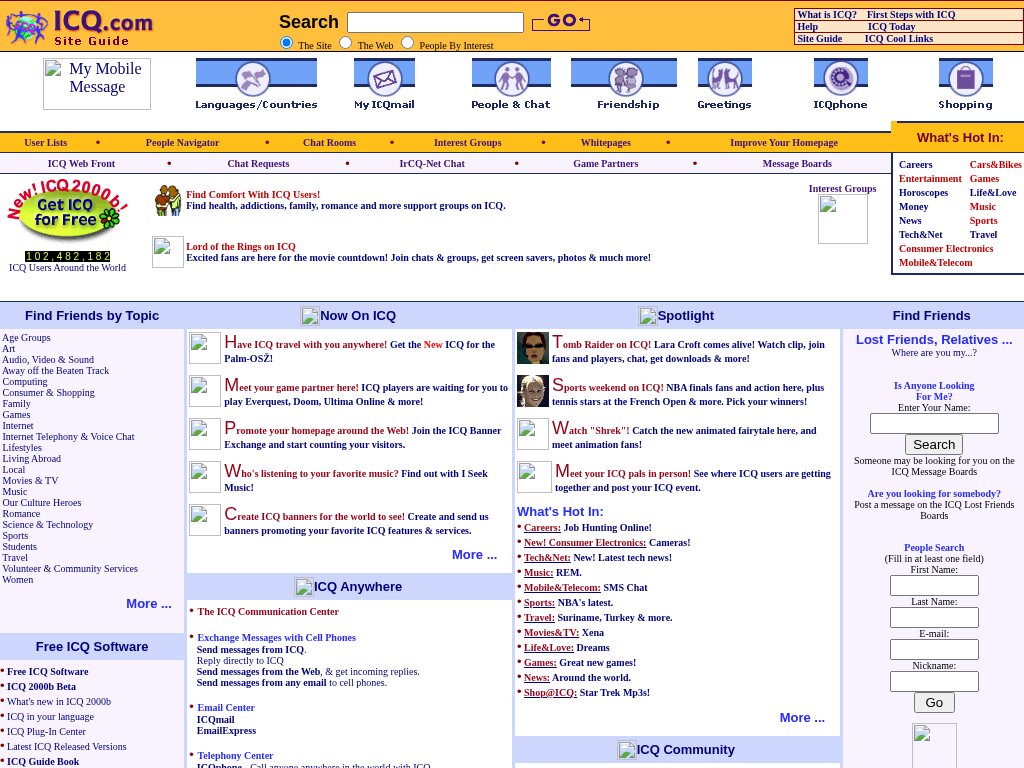The height and width of the screenshot is (768, 1024).
Task: Open the People & Chat icon
Action: coord(511,84)
